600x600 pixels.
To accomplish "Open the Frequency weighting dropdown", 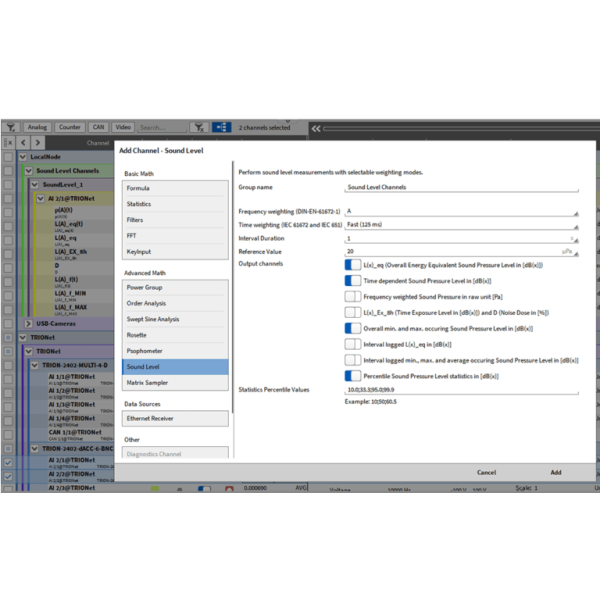I will [461, 212].
